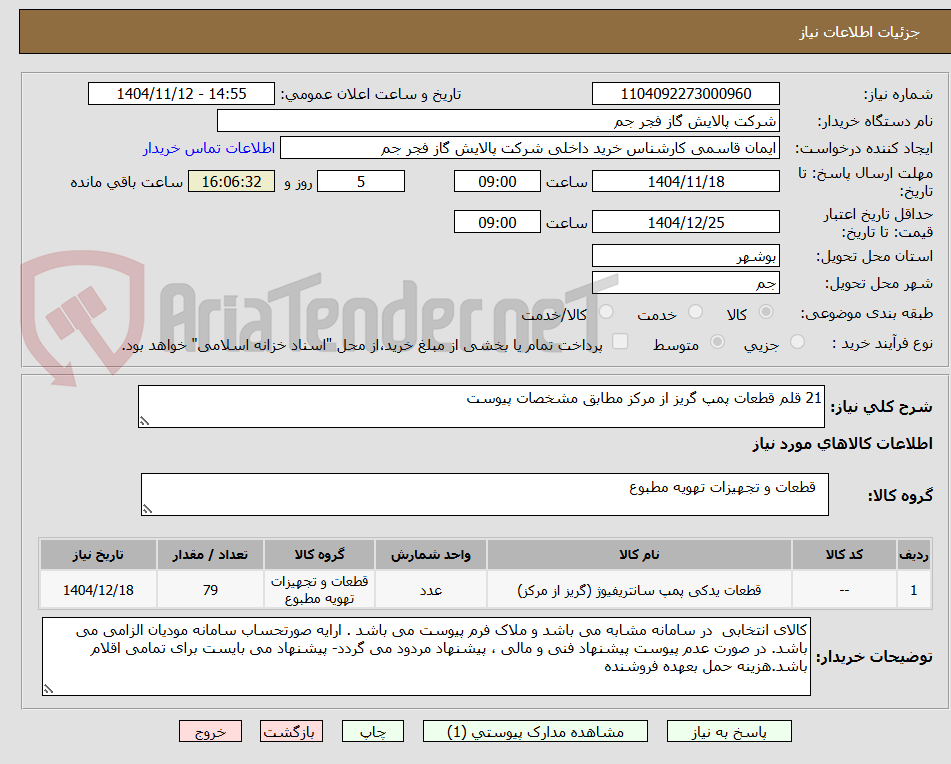Click the remaining days field showing 5
The image size is (951, 764).
pyautogui.click(x=361, y=181)
